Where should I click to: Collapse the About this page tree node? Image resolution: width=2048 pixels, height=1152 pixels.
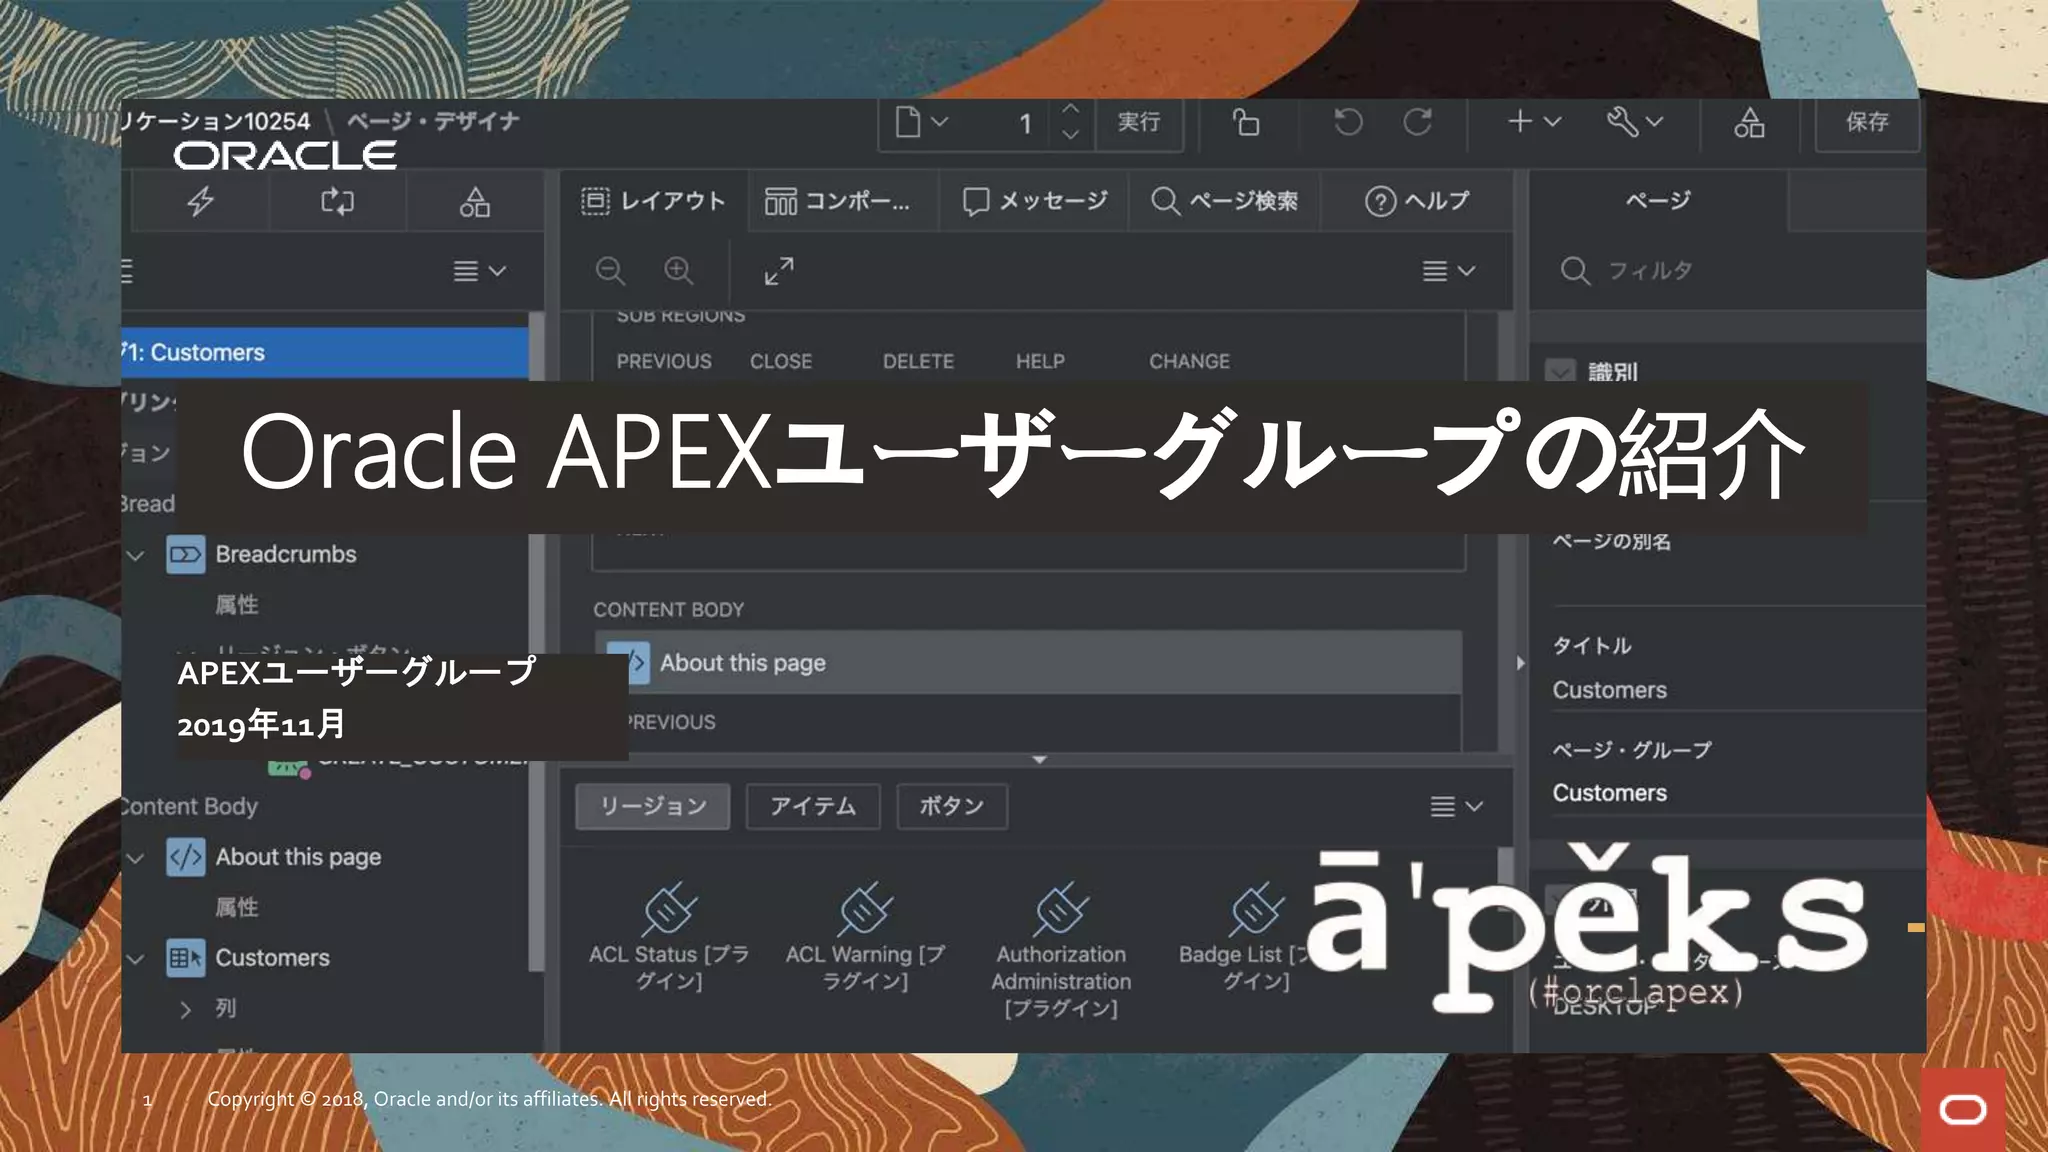tap(137, 858)
